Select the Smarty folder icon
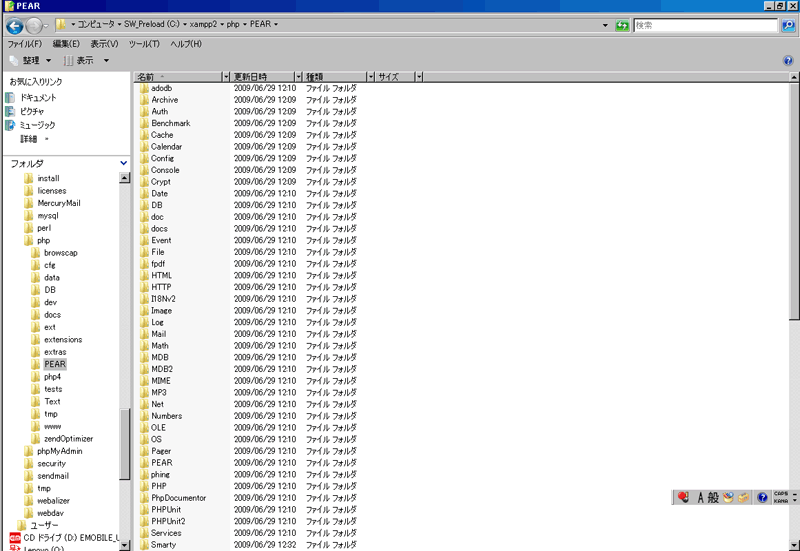Screen dimensions: 800x551 tap(144, 545)
